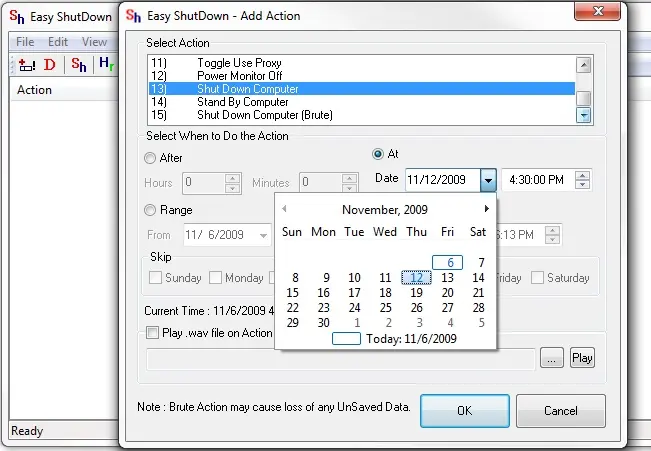Click the browse (...) button for wav file
651x451 pixels.
point(551,358)
